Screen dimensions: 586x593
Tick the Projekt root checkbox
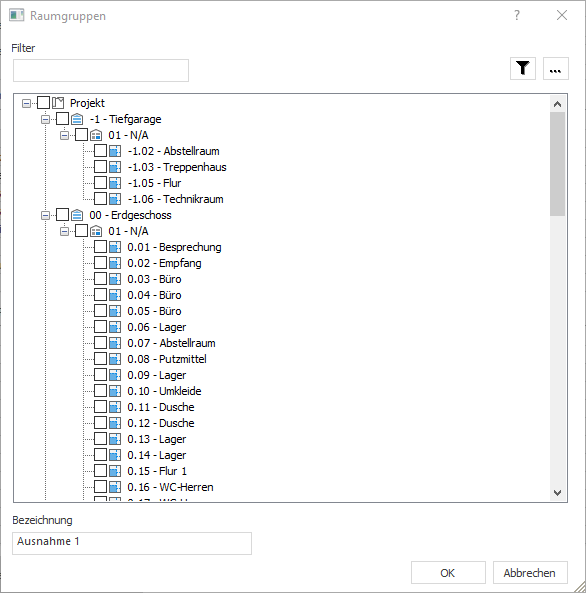[44, 102]
